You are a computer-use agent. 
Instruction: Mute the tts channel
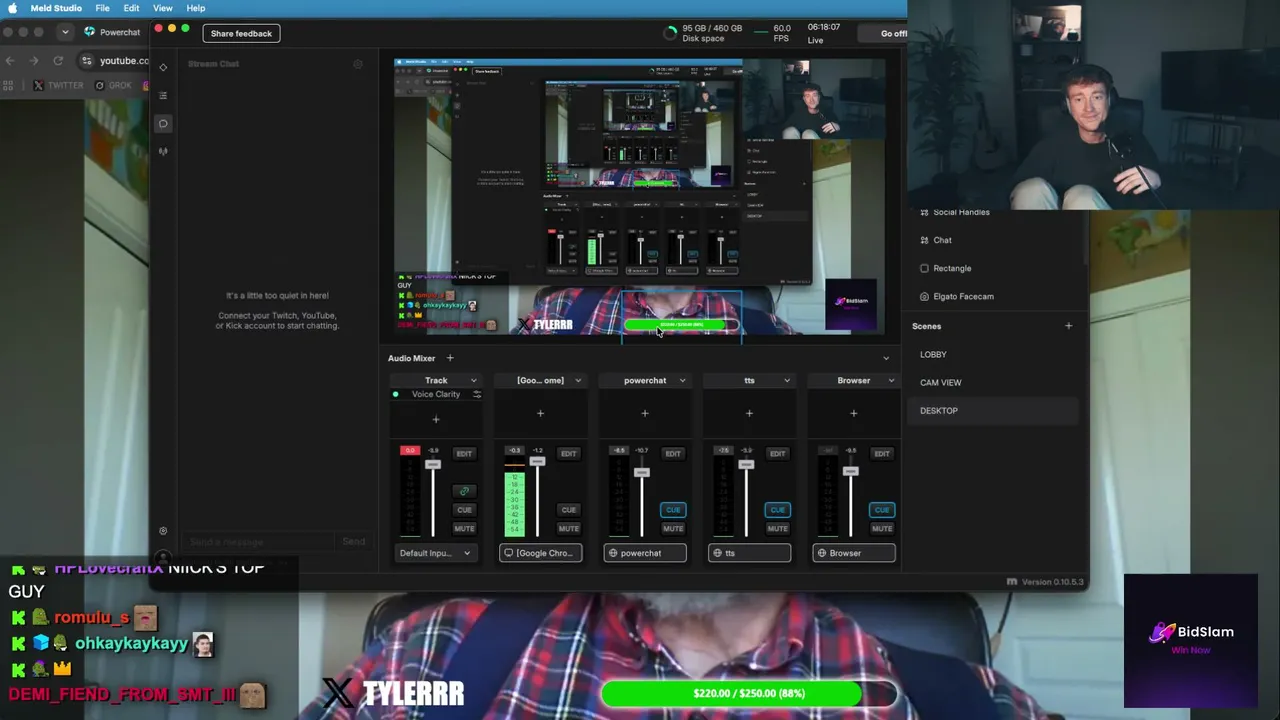coord(777,528)
